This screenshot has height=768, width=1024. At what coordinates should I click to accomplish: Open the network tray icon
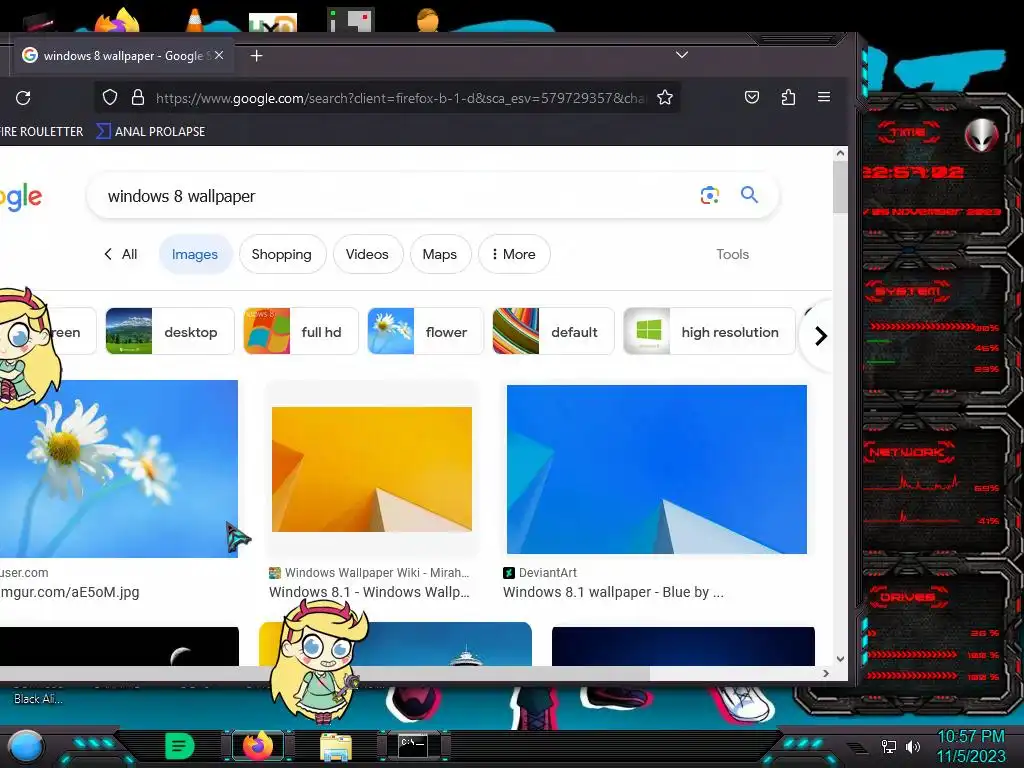pyautogui.click(x=889, y=746)
